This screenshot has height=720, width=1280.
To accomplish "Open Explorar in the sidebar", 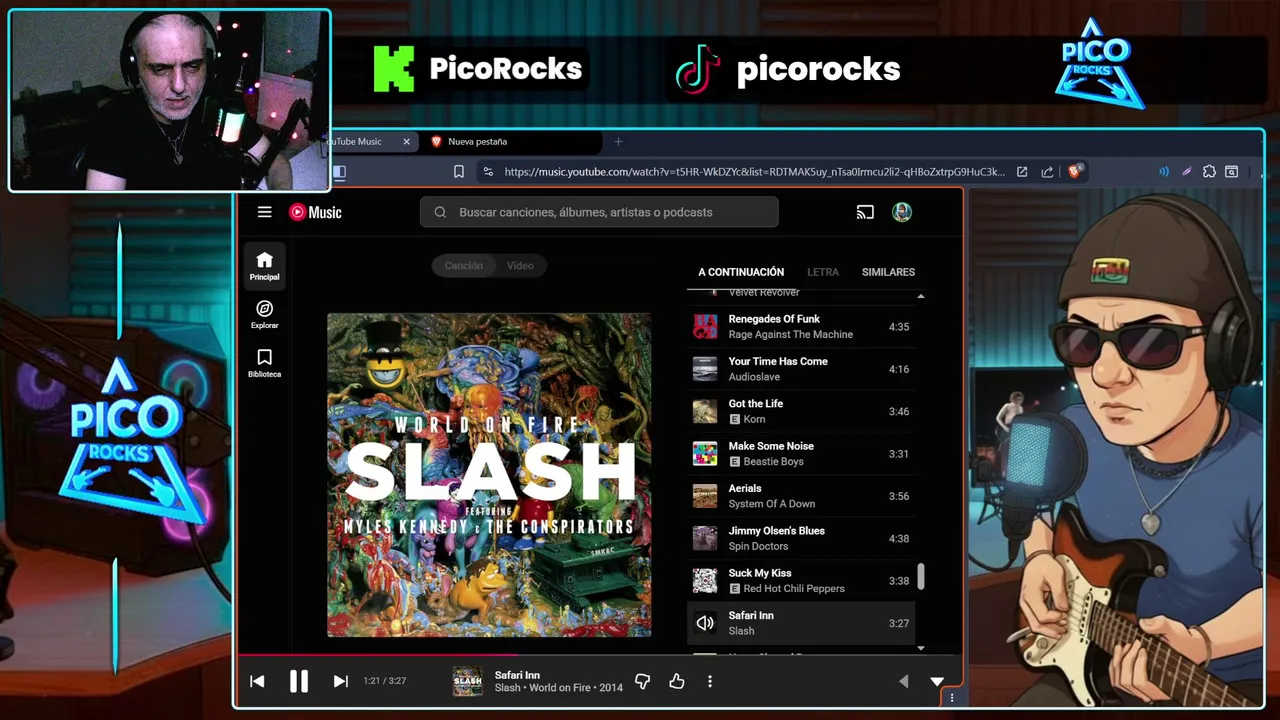I will tap(264, 315).
